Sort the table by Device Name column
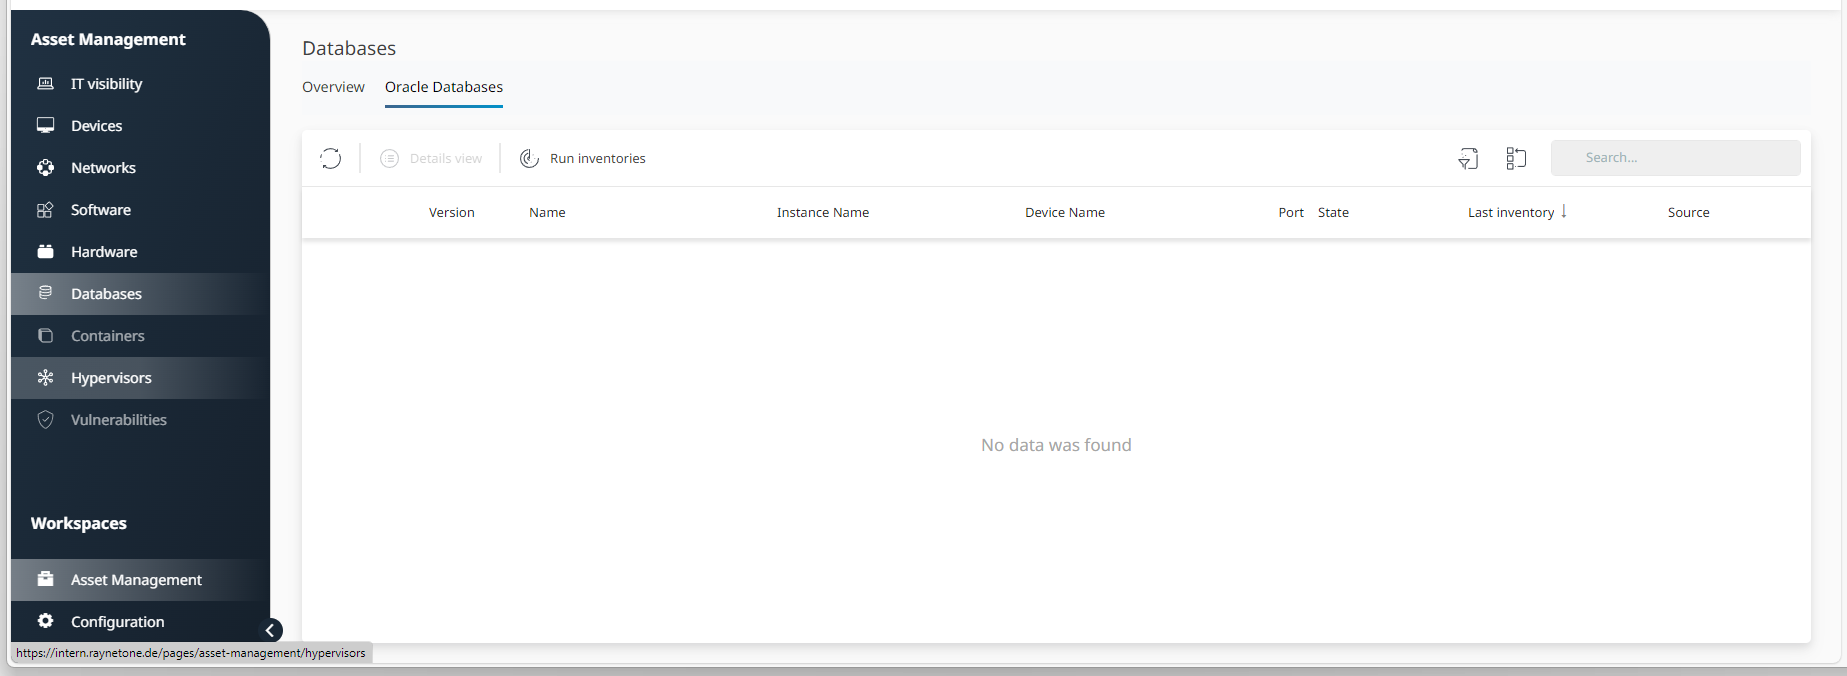Image resolution: width=1847 pixels, height=676 pixels. click(x=1064, y=213)
